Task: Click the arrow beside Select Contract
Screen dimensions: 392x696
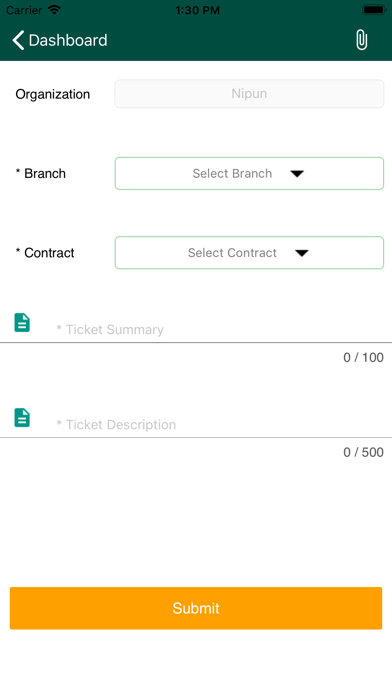Action: pos(302,253)
